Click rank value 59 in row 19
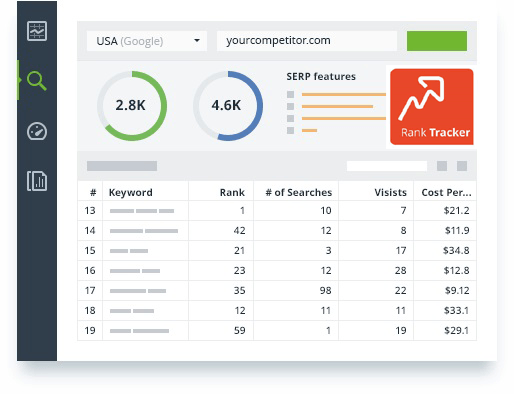The height and width of the screenshot is (394, 514). click(x=239, y=330)
